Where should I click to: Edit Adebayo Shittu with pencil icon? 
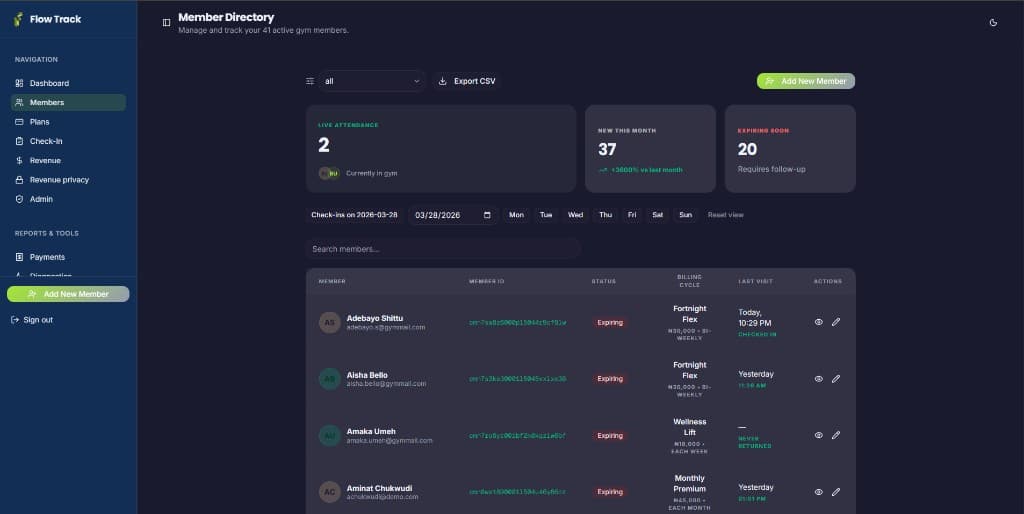(836, 322)
